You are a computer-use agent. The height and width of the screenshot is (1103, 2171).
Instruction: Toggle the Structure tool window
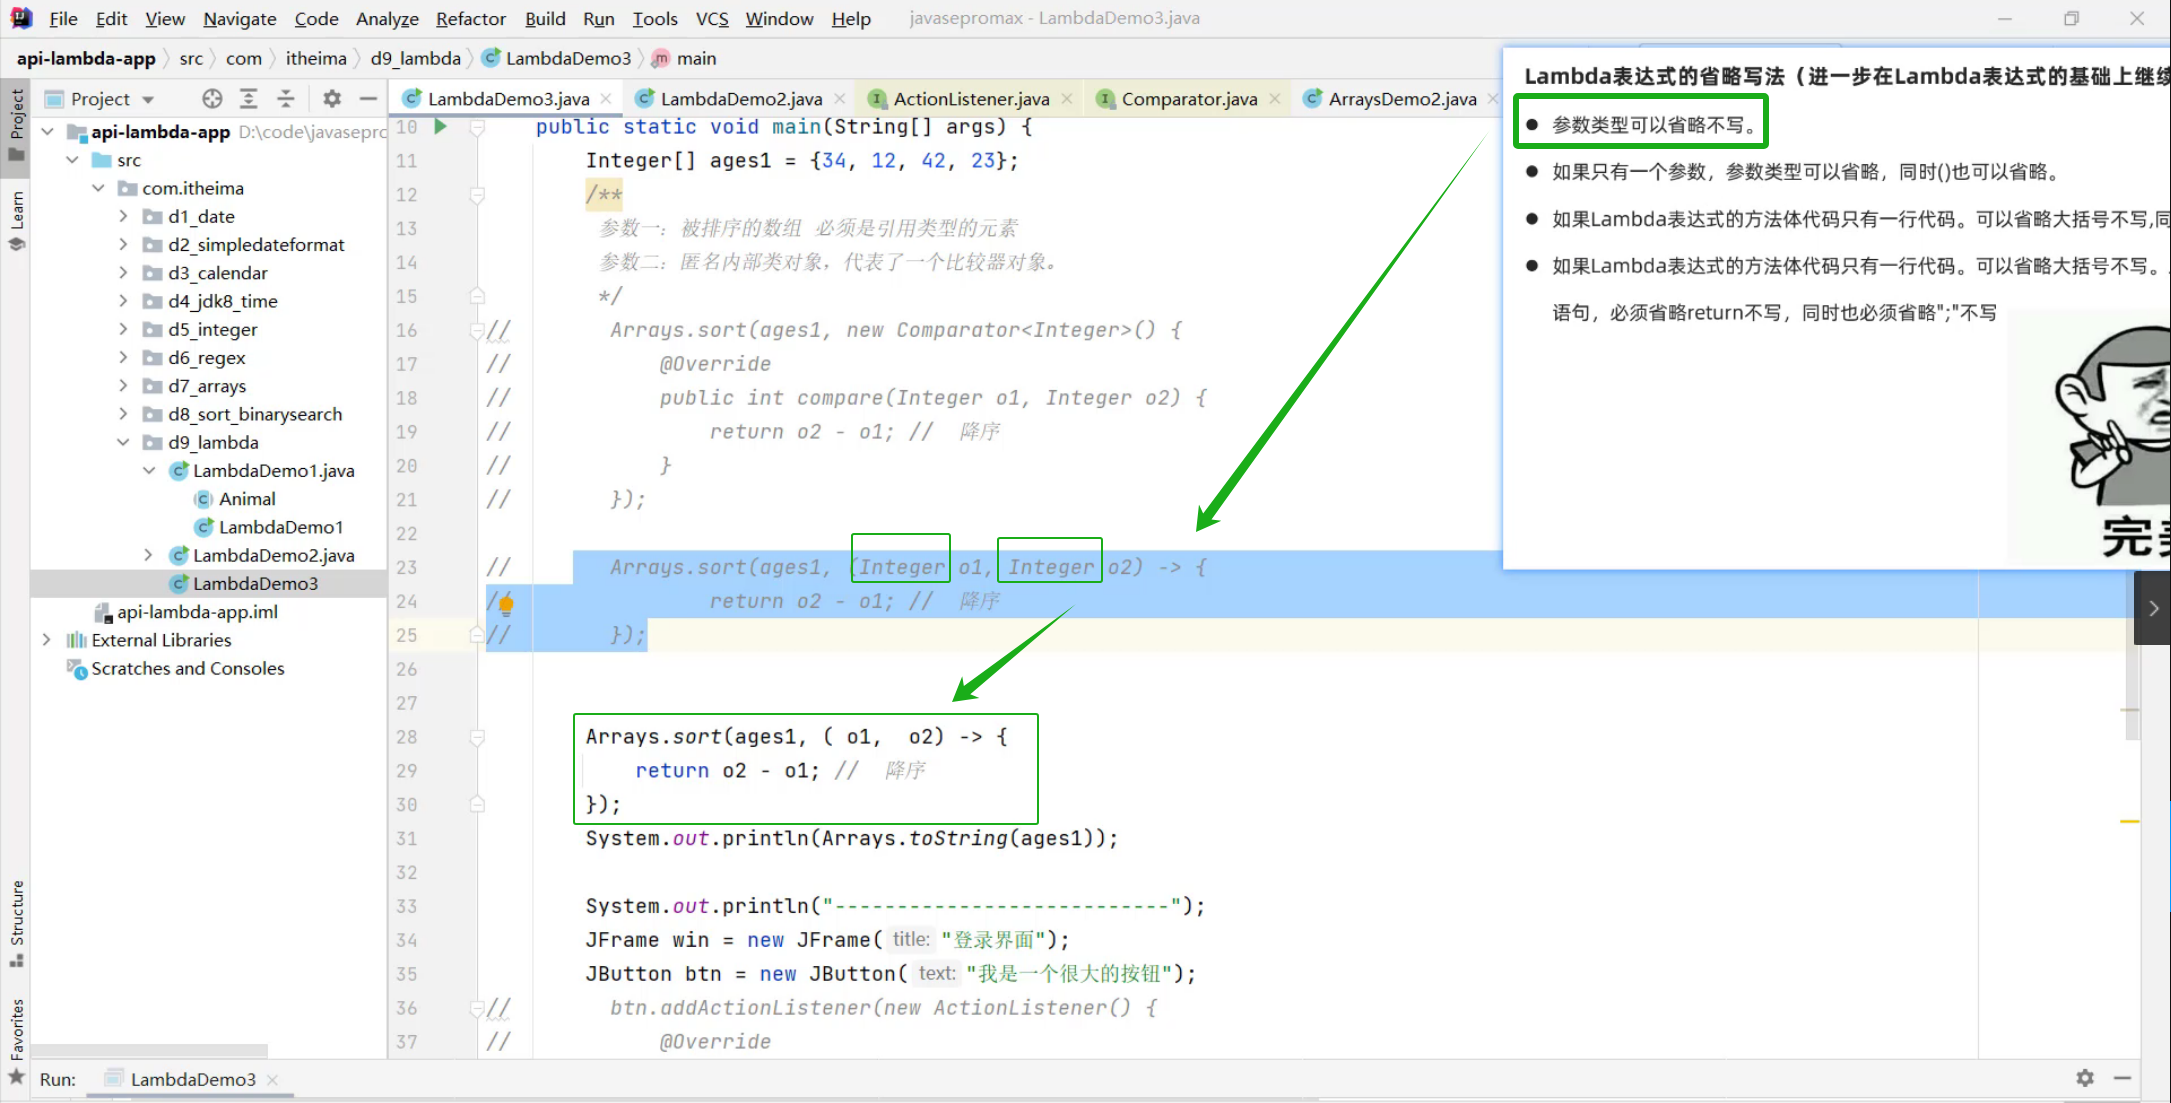pos(17,920)
